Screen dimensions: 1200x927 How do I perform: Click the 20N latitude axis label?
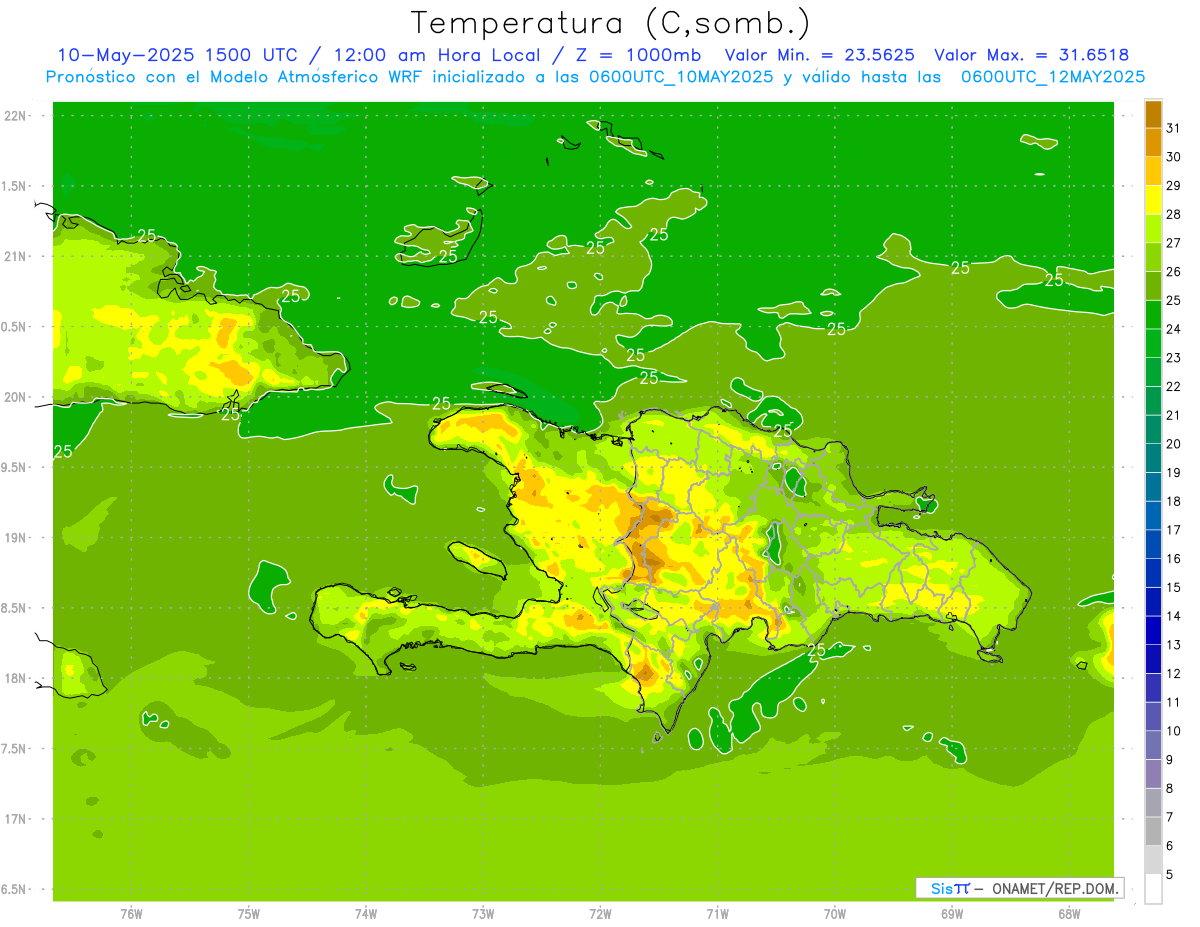click(x=17, y=397)
